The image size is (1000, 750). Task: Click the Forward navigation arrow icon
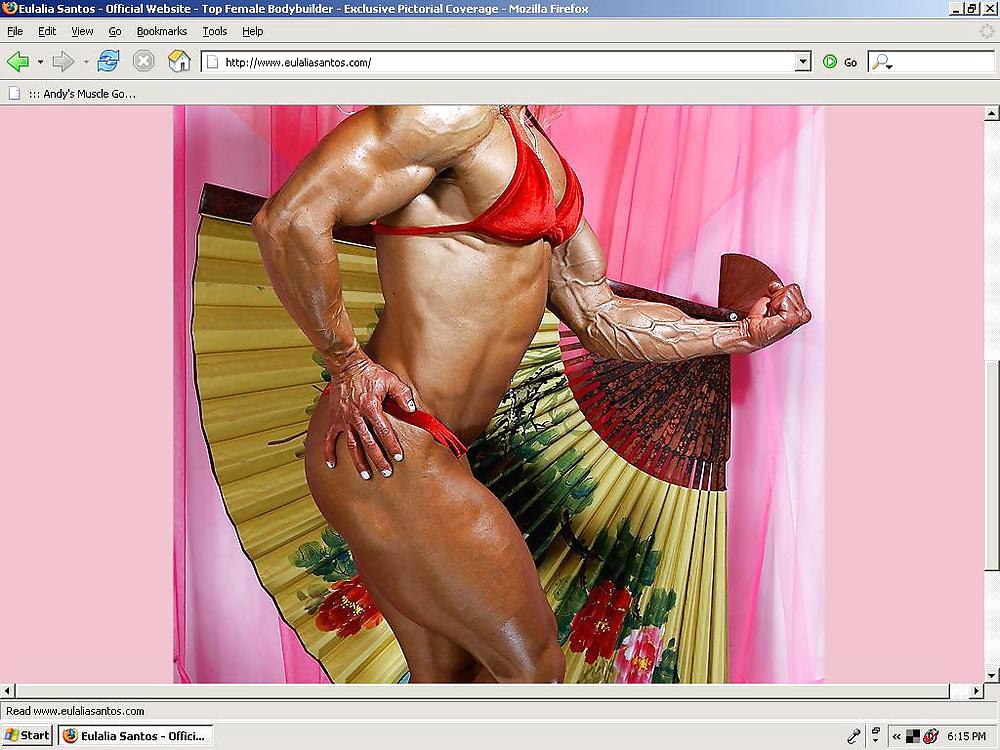click(x=62, y=61)
